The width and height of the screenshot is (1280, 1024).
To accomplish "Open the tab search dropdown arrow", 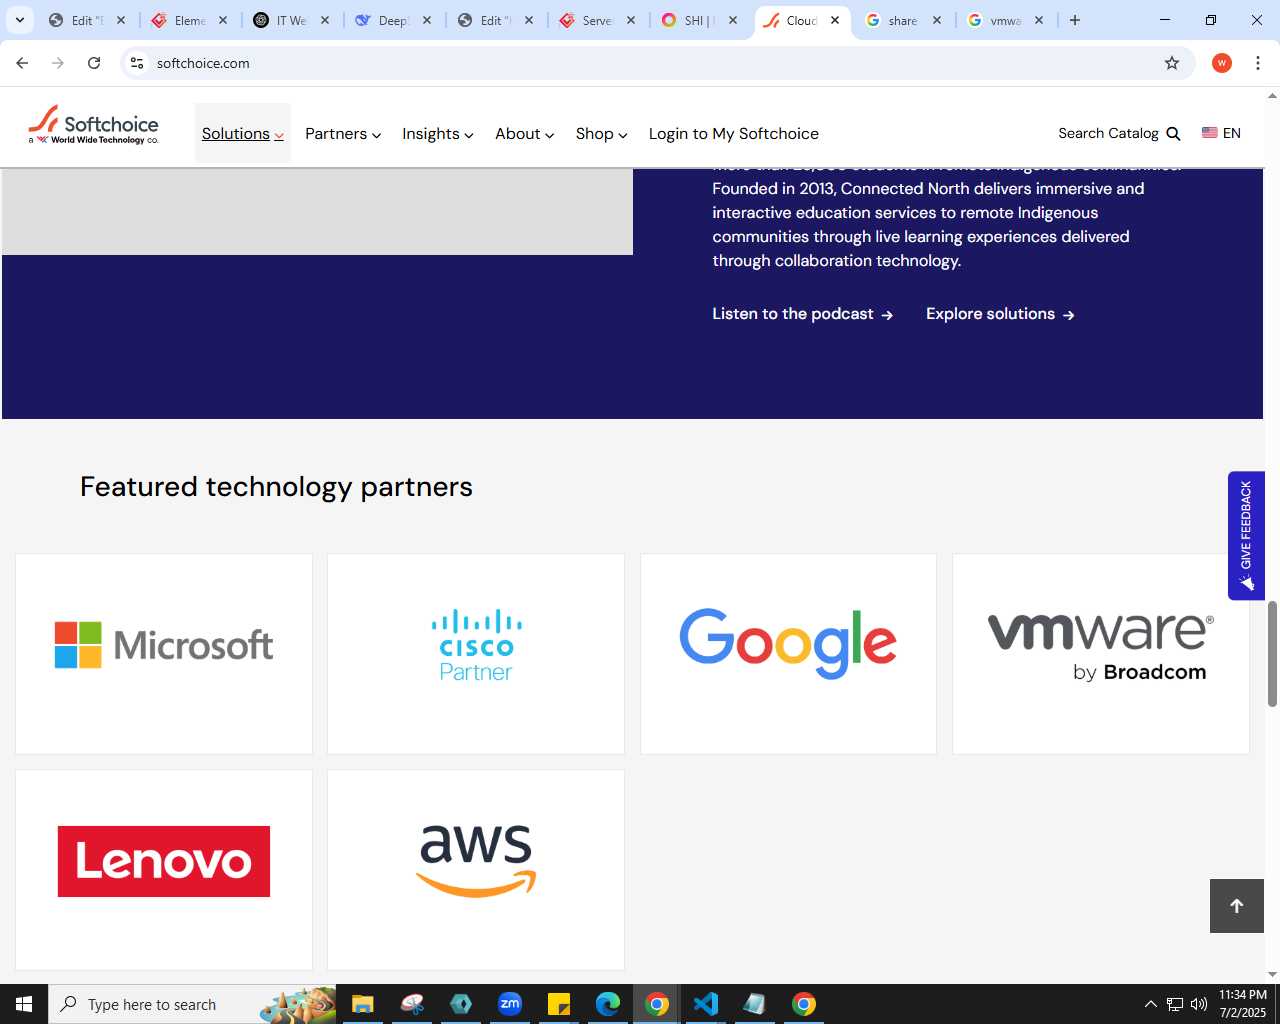I will tap(20, 20).
